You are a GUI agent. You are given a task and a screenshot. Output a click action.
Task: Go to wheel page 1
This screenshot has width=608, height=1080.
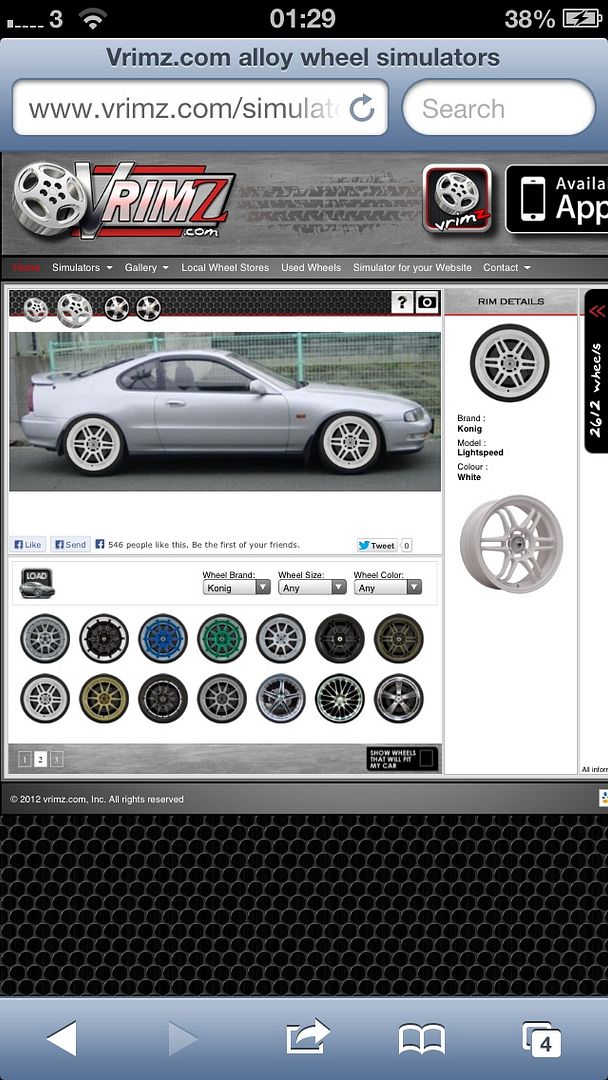point(25,759)
